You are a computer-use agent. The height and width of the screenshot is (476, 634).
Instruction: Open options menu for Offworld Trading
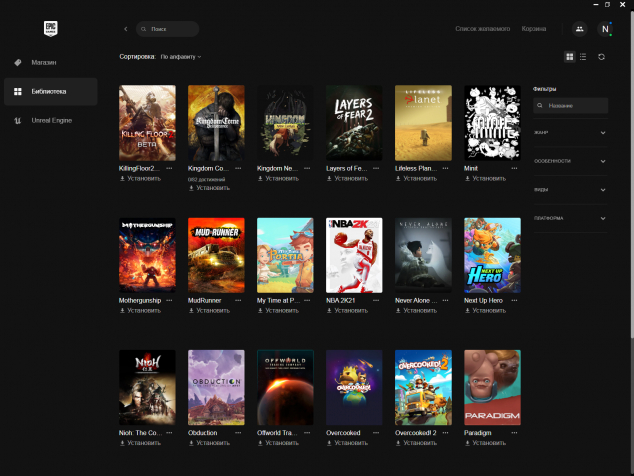[307, 433]
